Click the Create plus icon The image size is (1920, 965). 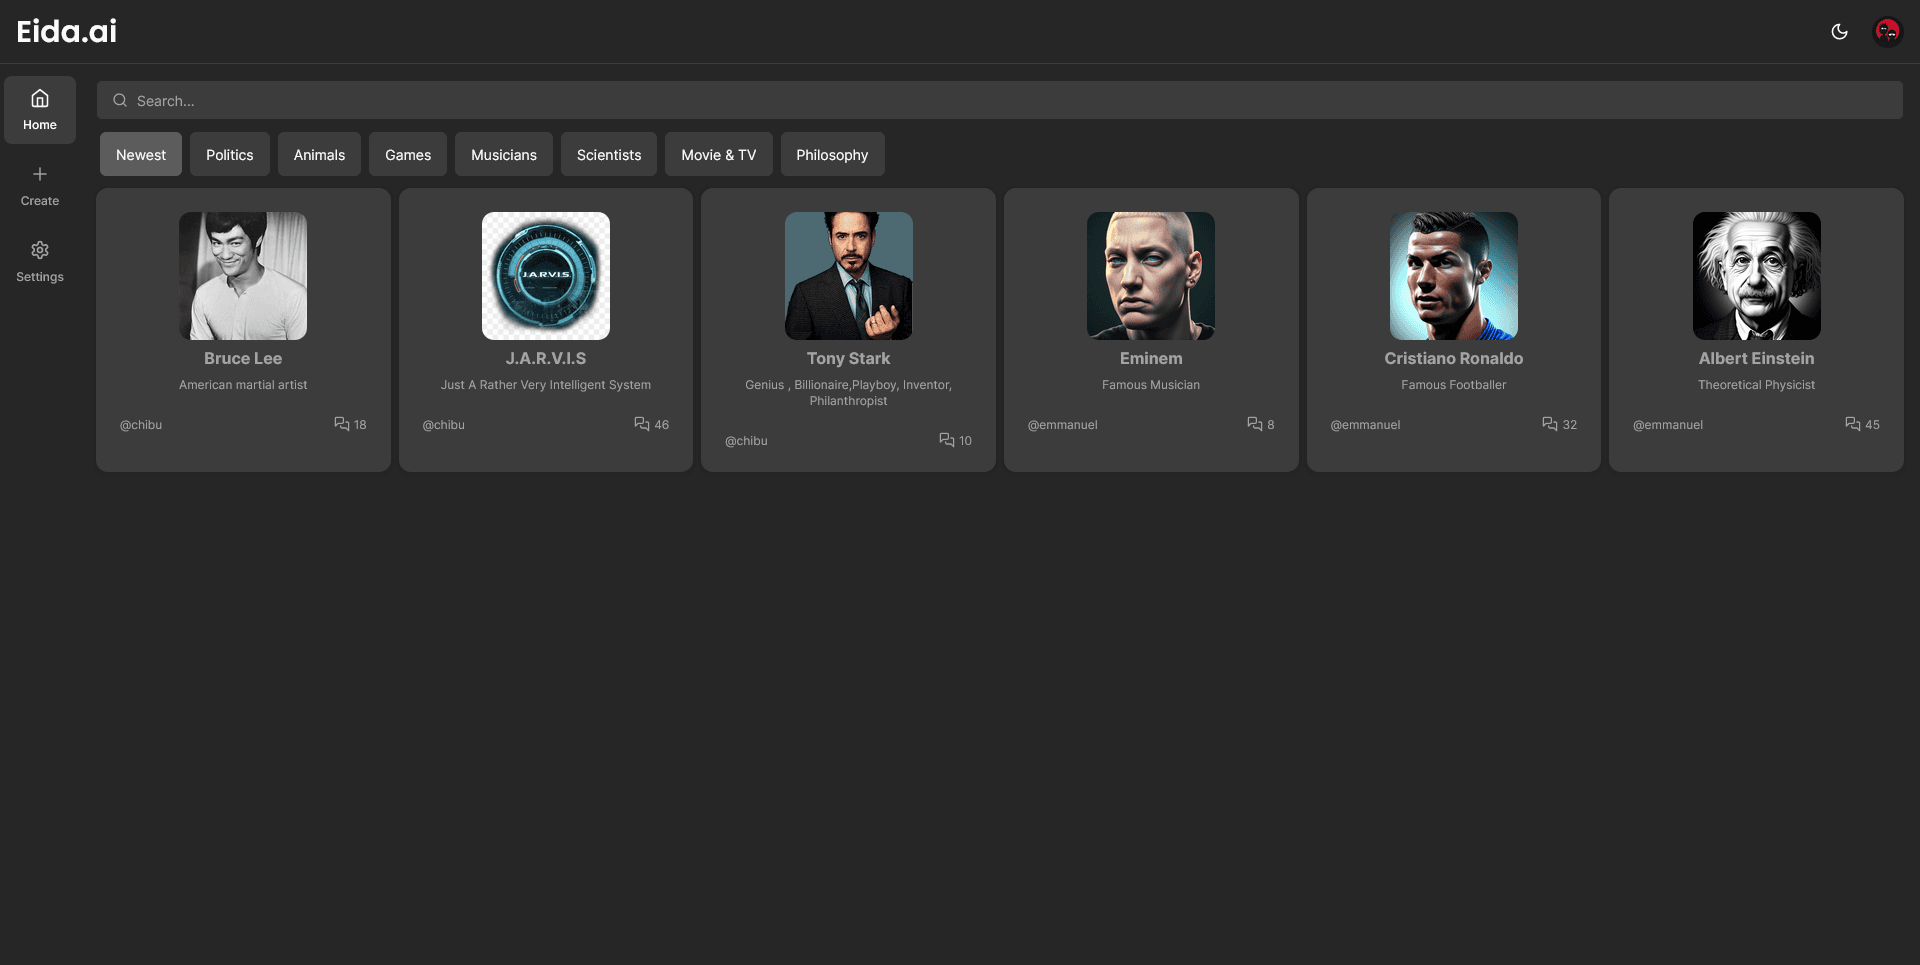point(40,174)
